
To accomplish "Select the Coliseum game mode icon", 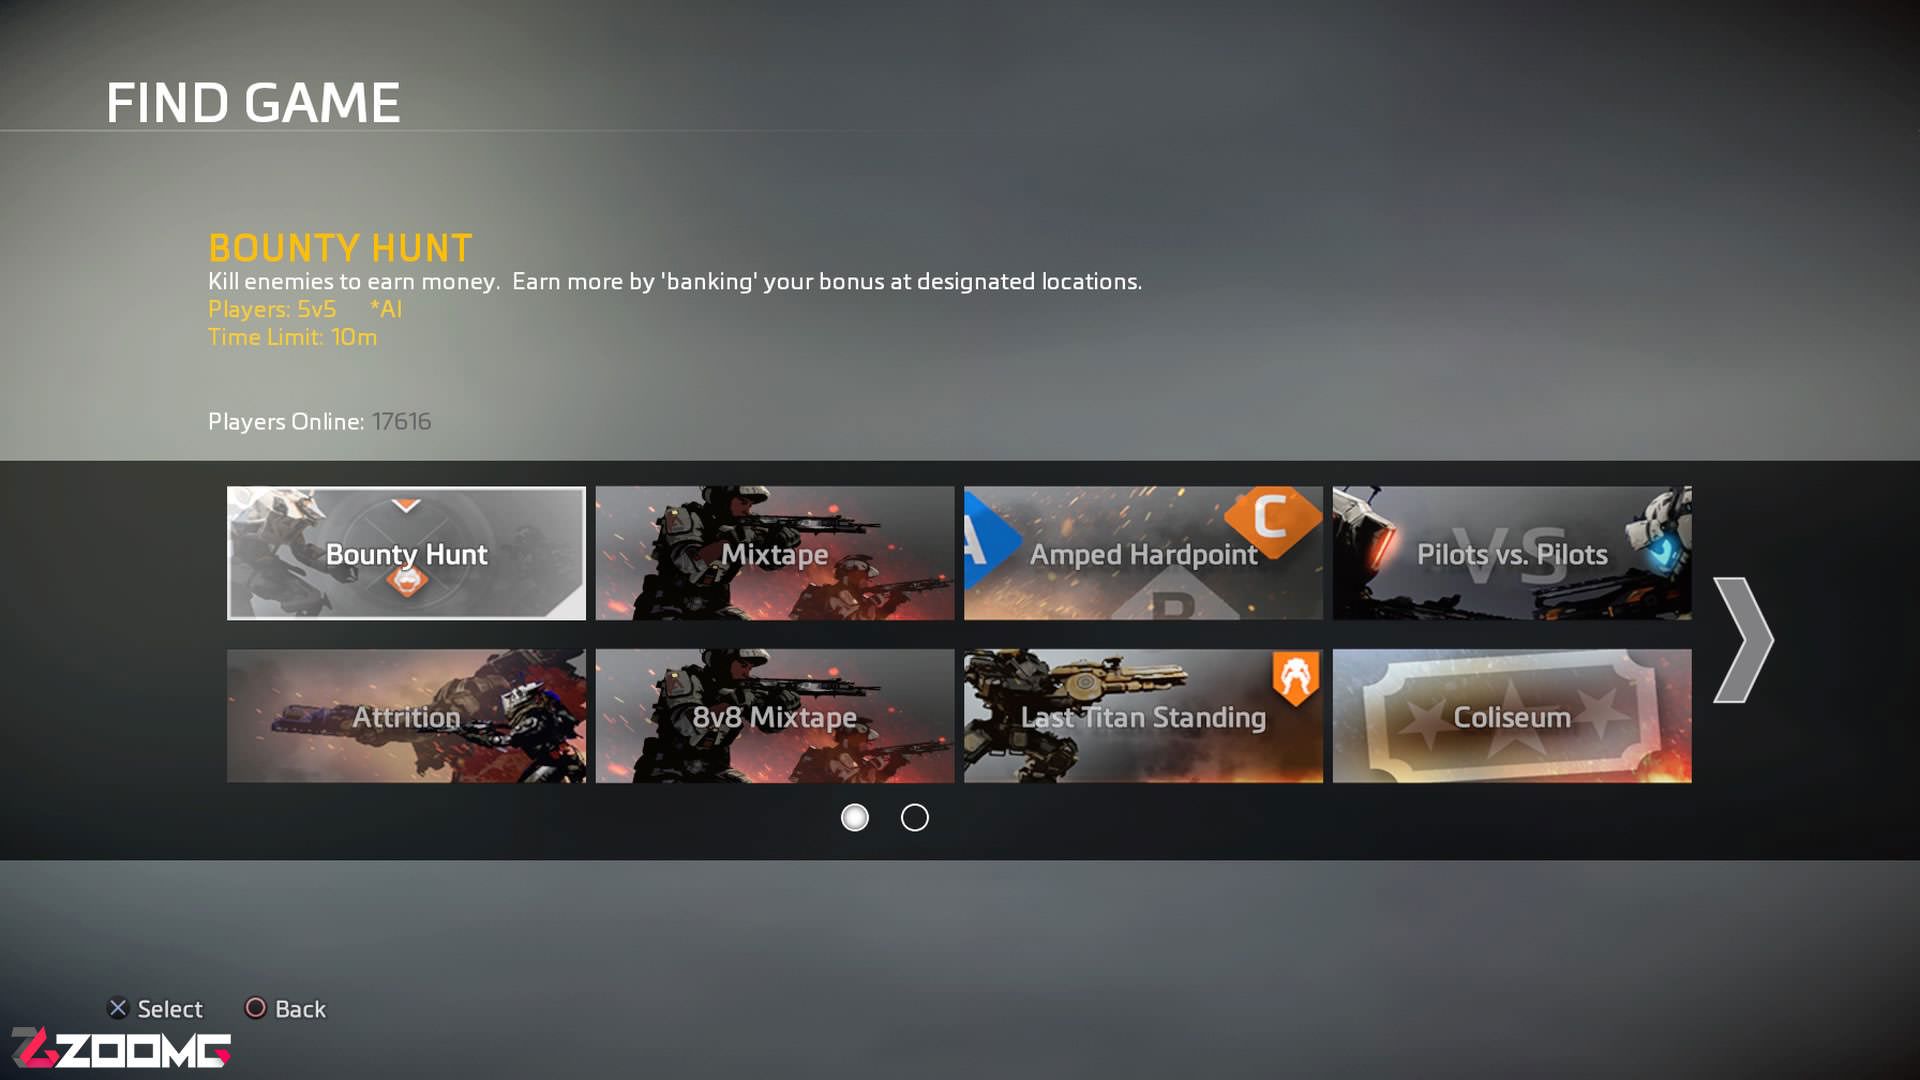I will [x=1511, y=715].
